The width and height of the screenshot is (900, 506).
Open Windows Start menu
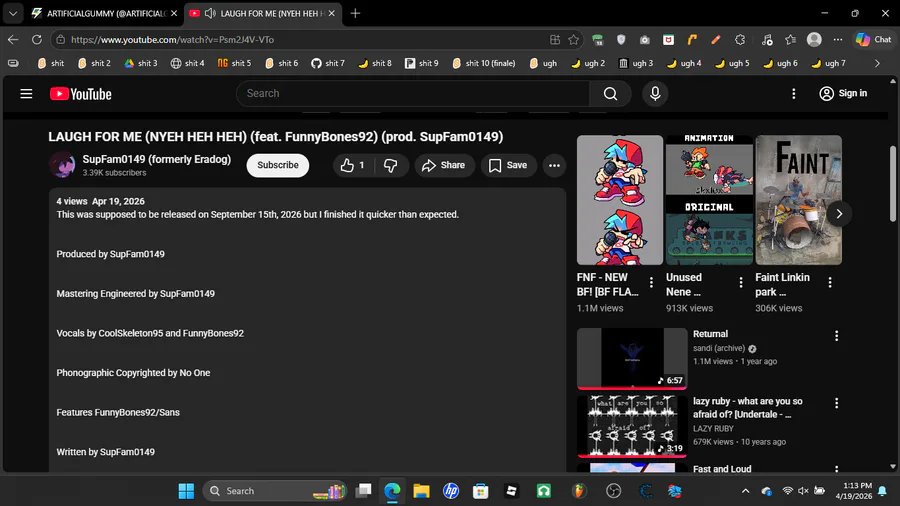[186, 491]
